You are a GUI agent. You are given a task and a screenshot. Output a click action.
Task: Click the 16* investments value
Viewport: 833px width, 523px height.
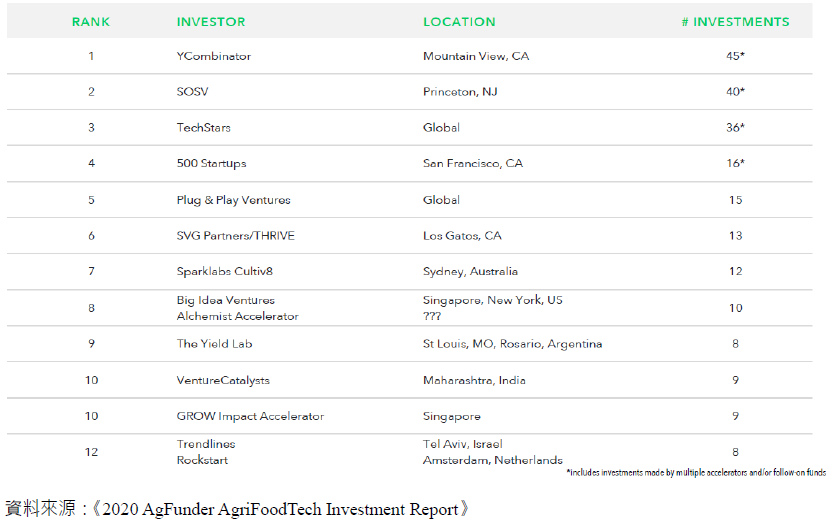(x=736, y=163)
